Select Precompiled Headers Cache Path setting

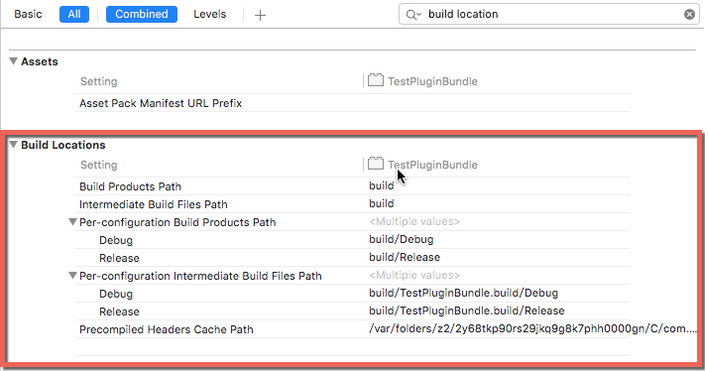coord(166,329)
